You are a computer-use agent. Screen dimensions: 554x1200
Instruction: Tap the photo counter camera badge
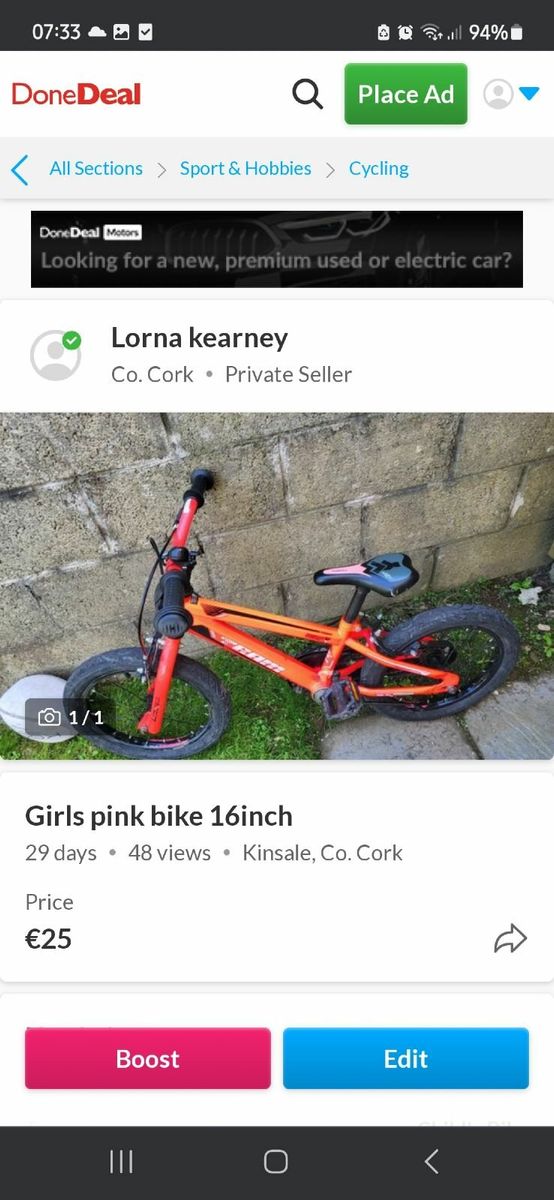[x=70, y=717]
